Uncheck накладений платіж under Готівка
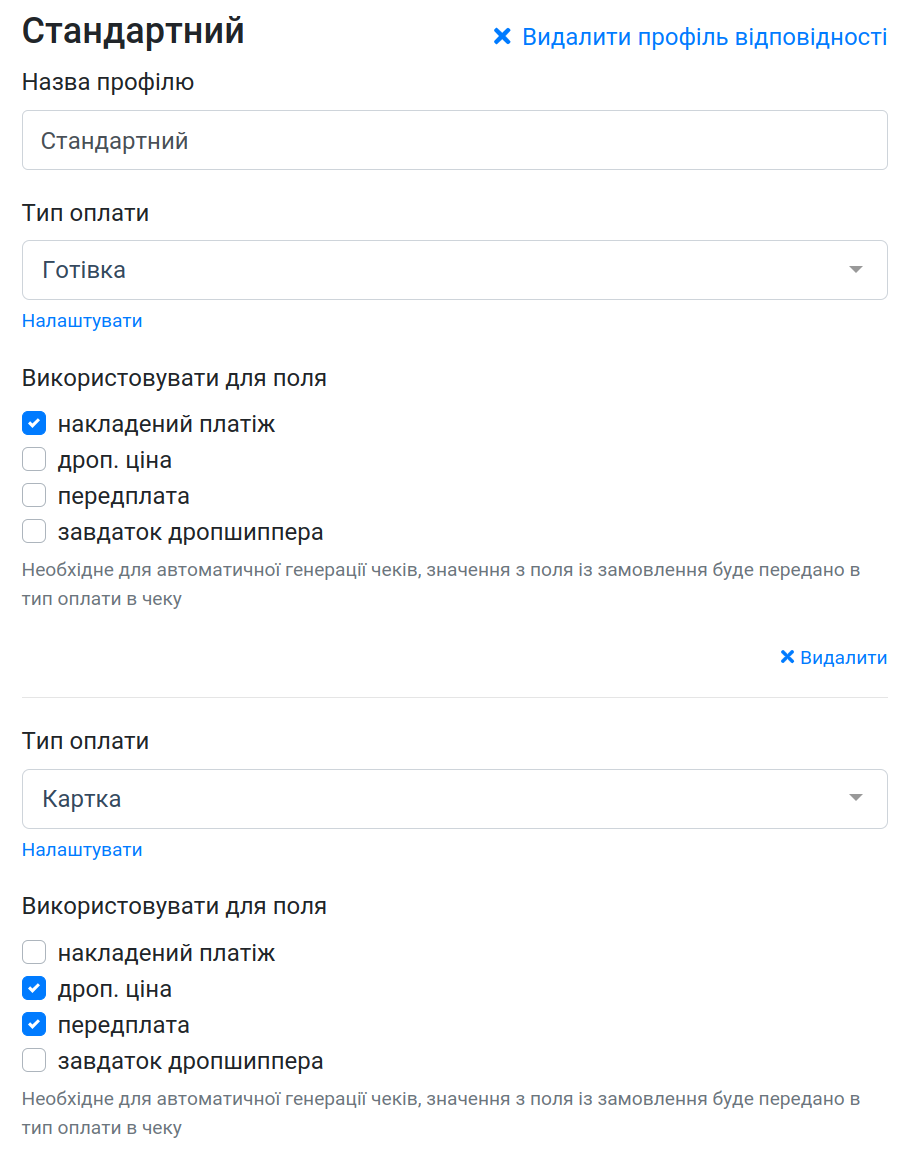Viewport: 902px width, 1154px height. coord(34,423)
